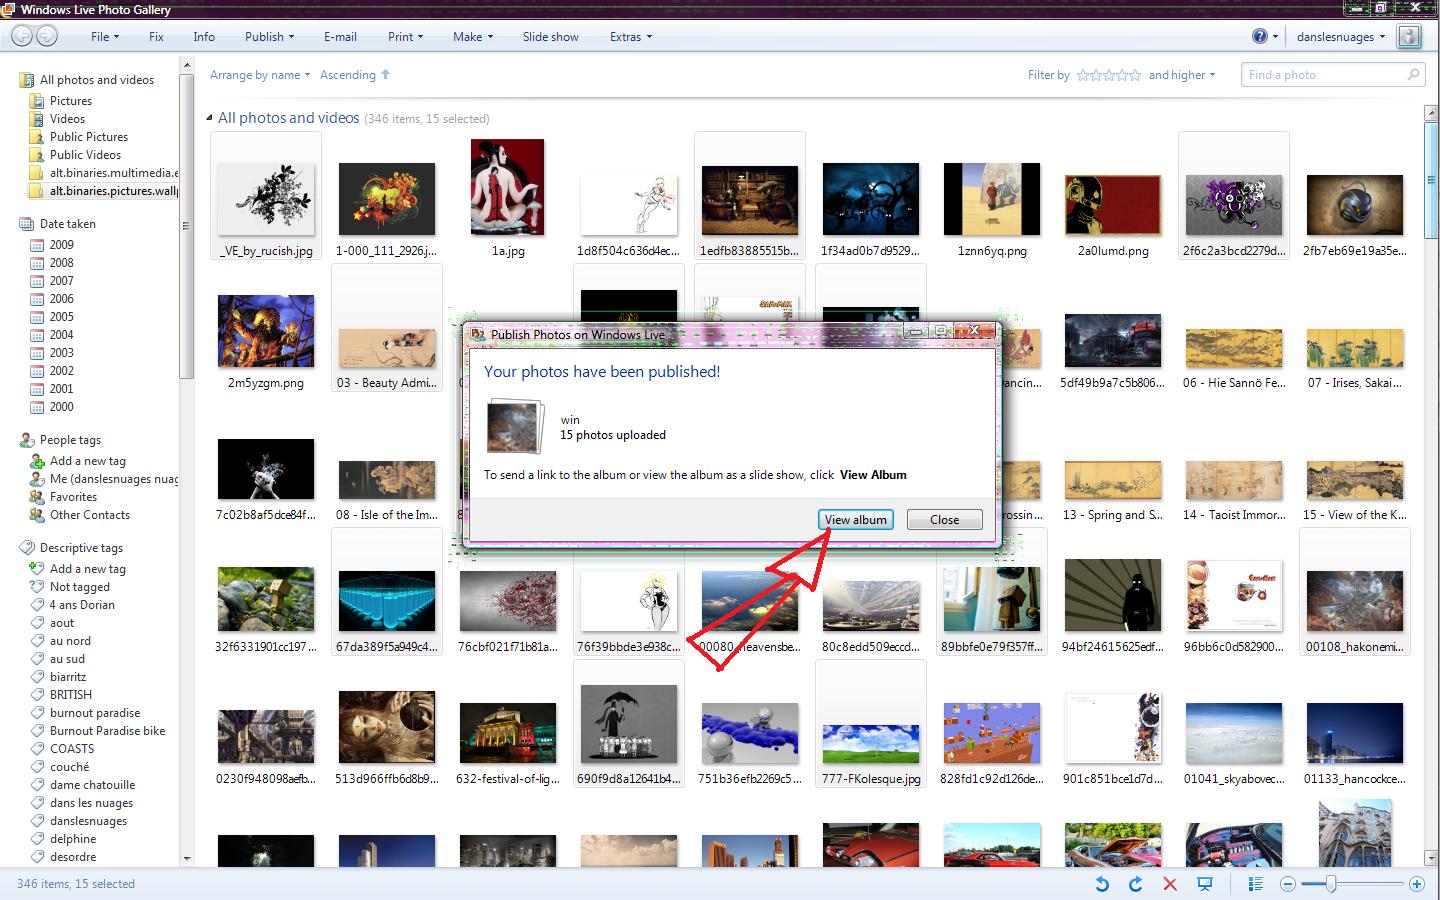
Task: Move the thumbnail zoom slider handle
Action: click(1331, 884)
